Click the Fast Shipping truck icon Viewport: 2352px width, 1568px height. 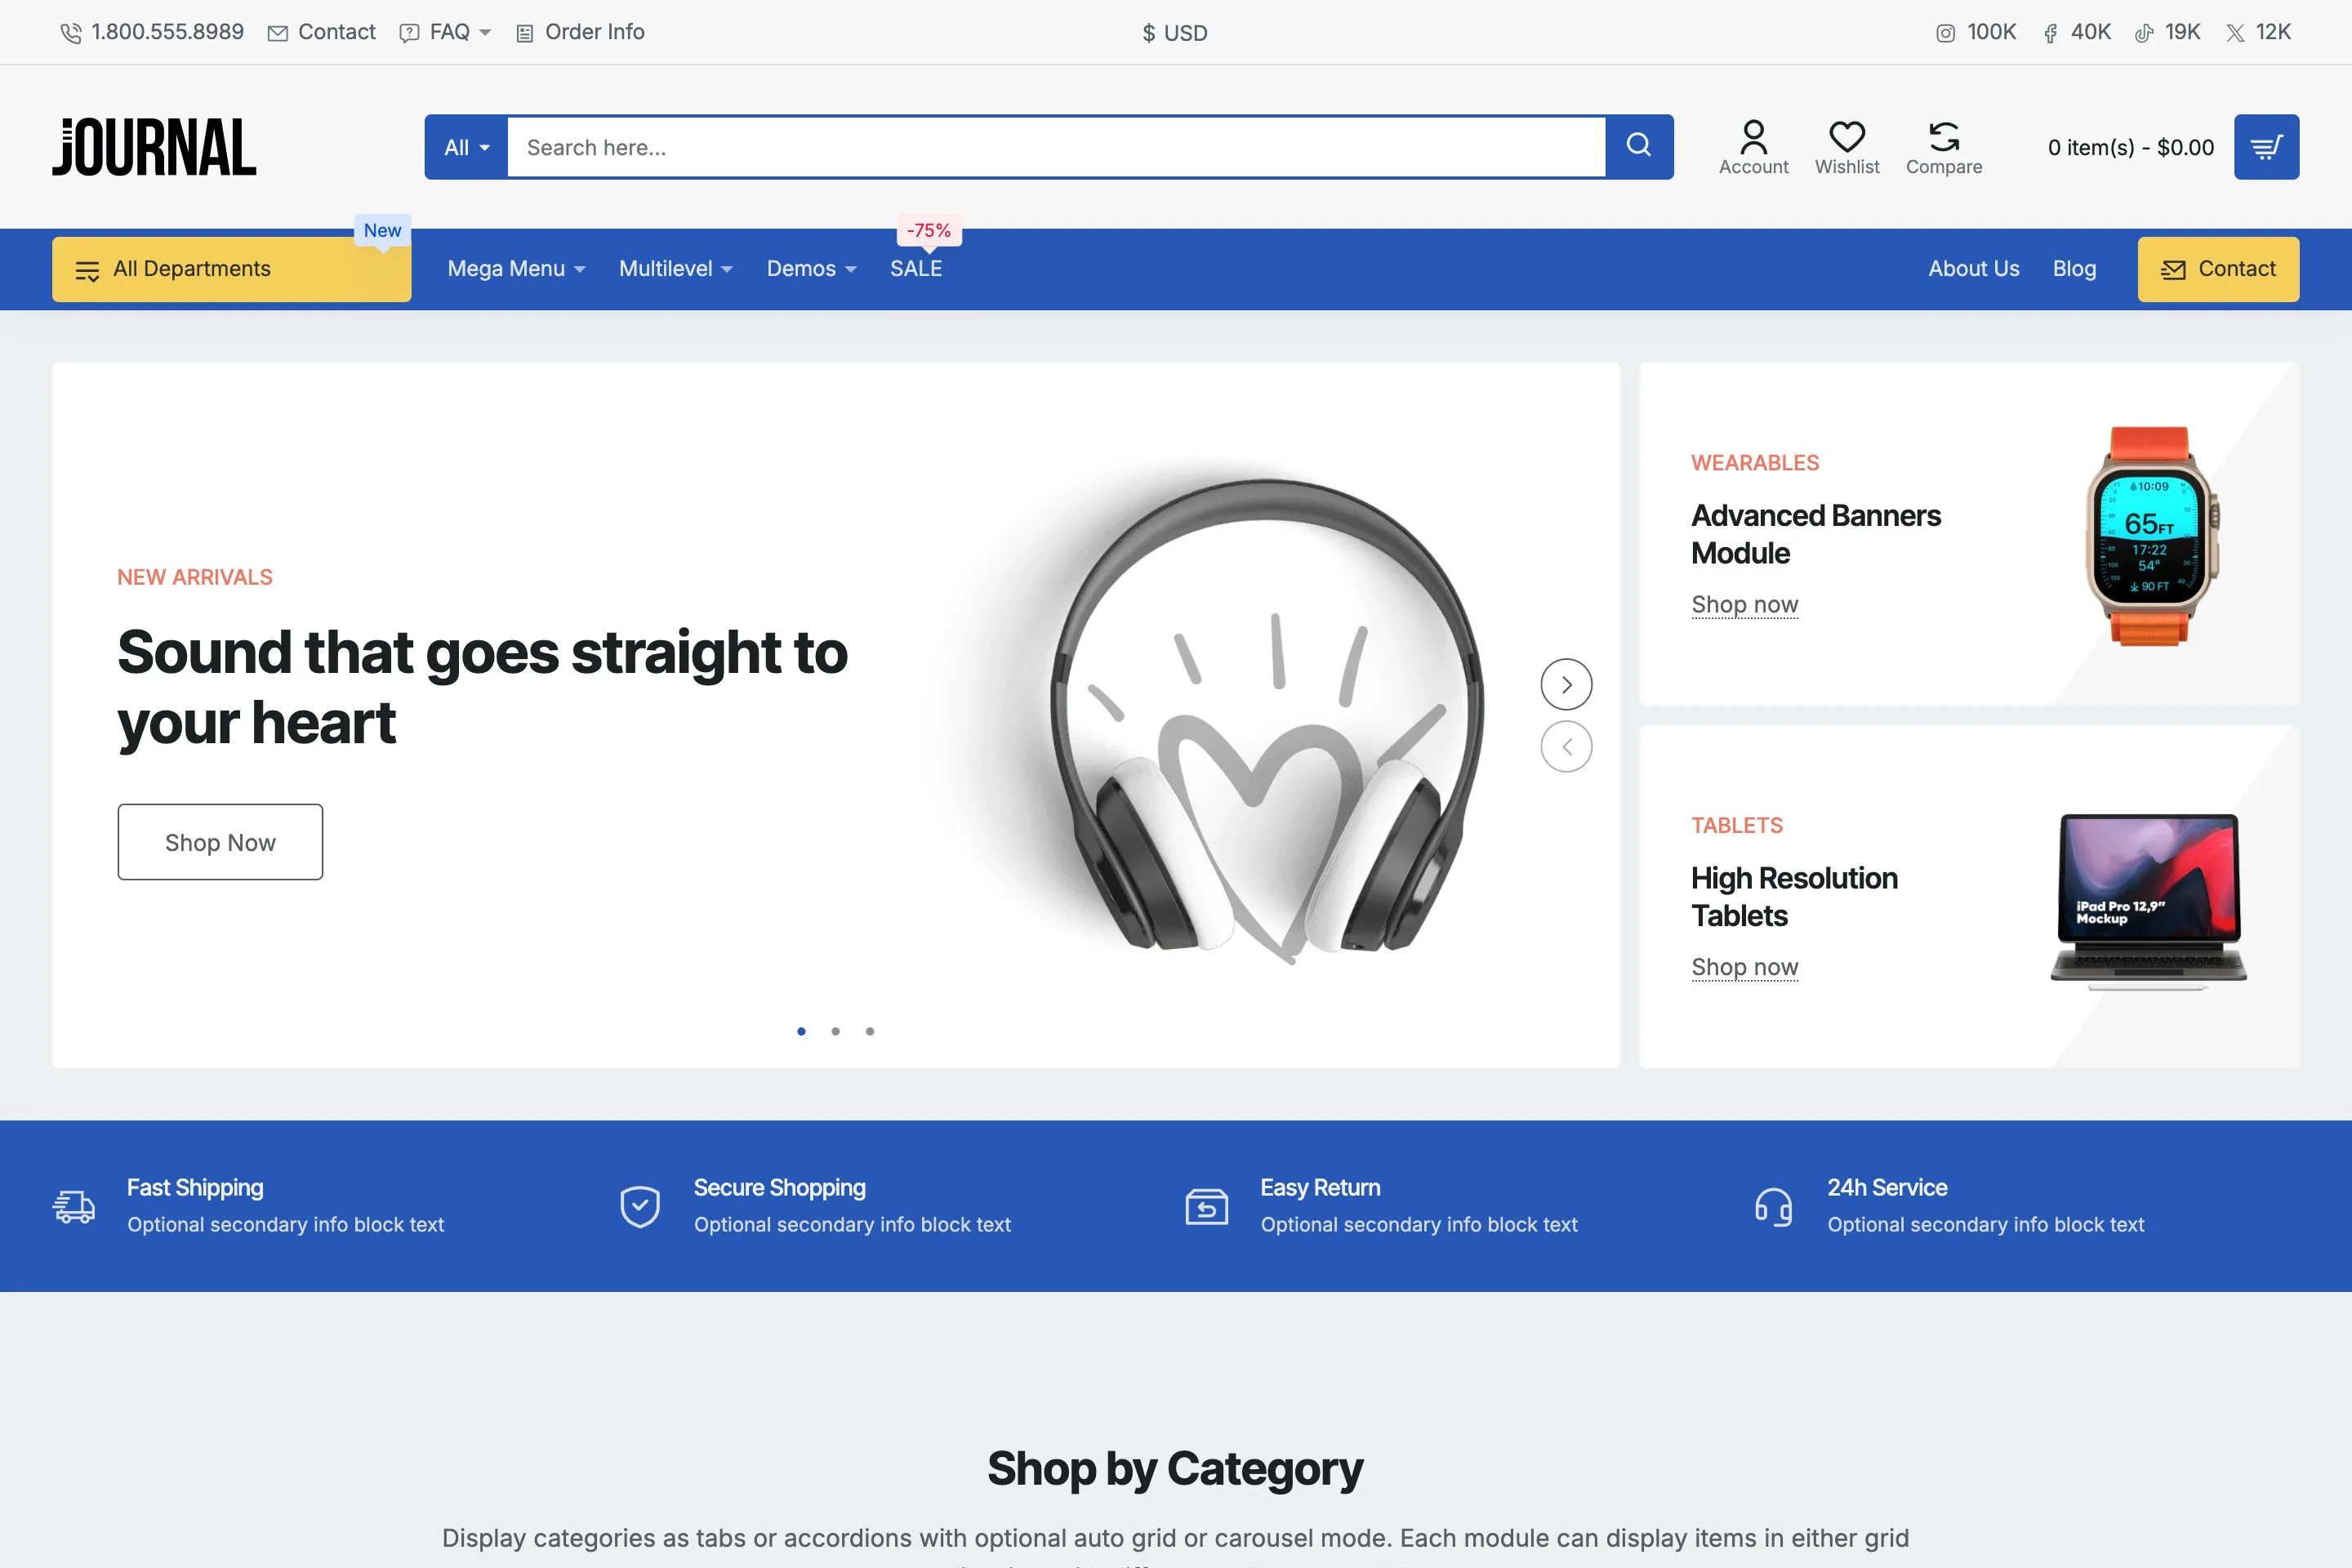pos(74,1206)
